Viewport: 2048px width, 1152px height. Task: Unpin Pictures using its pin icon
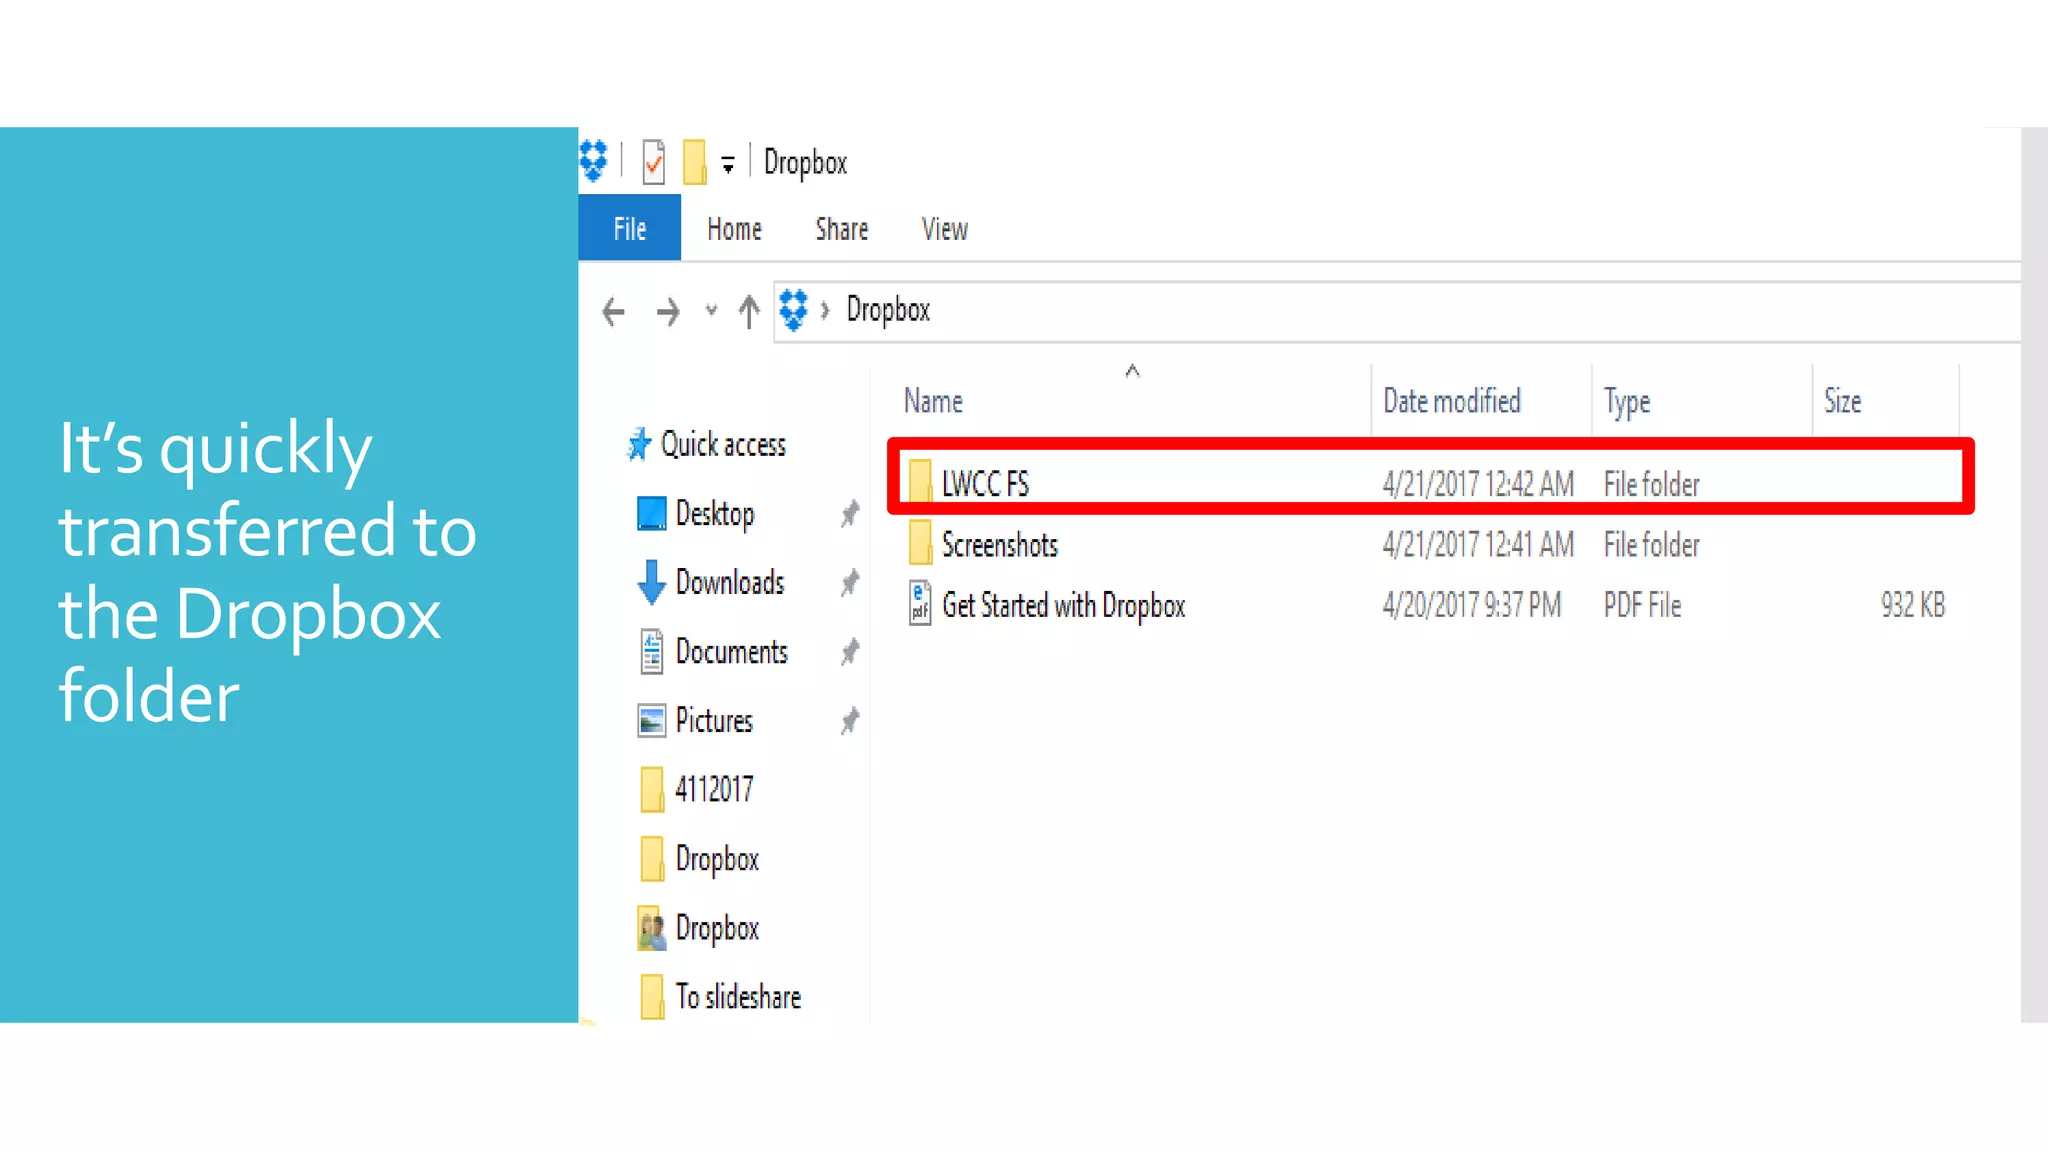coord(850,720)
